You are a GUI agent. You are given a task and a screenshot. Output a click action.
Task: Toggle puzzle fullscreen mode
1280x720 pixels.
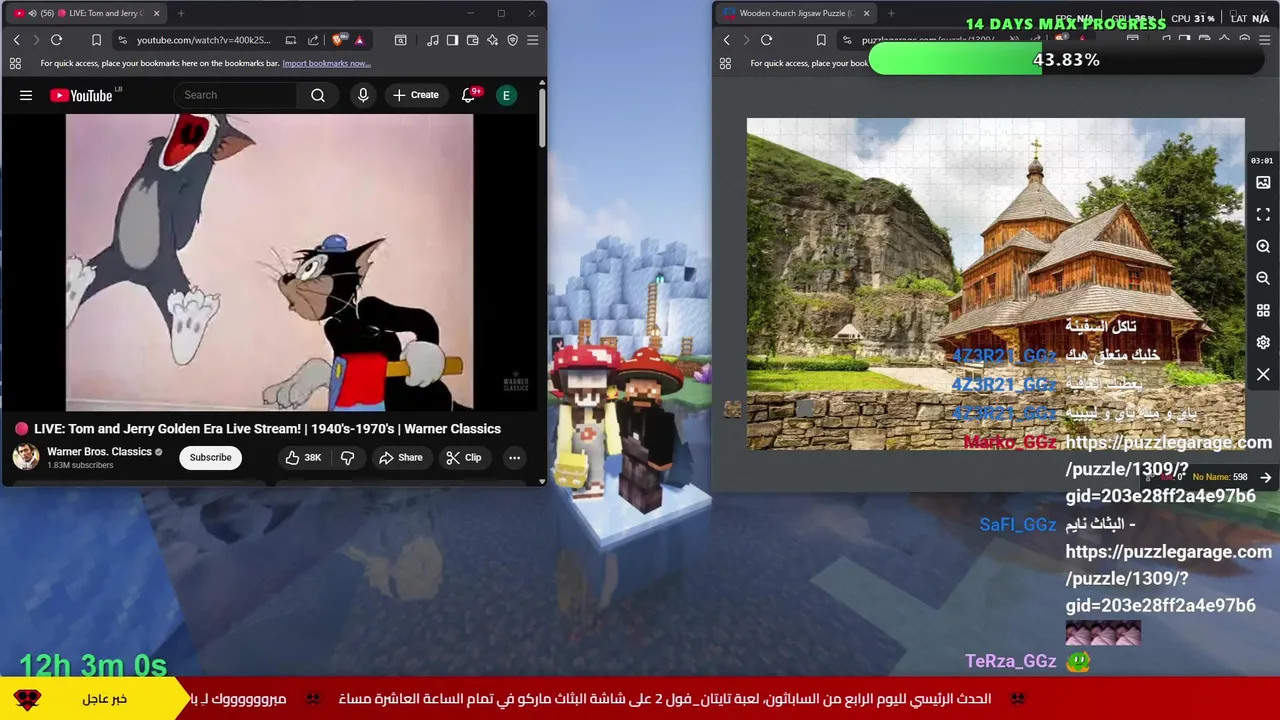[1263, 215]
